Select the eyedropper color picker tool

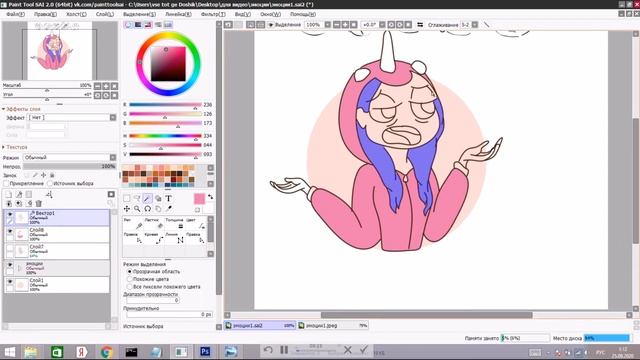click(169, 209)
